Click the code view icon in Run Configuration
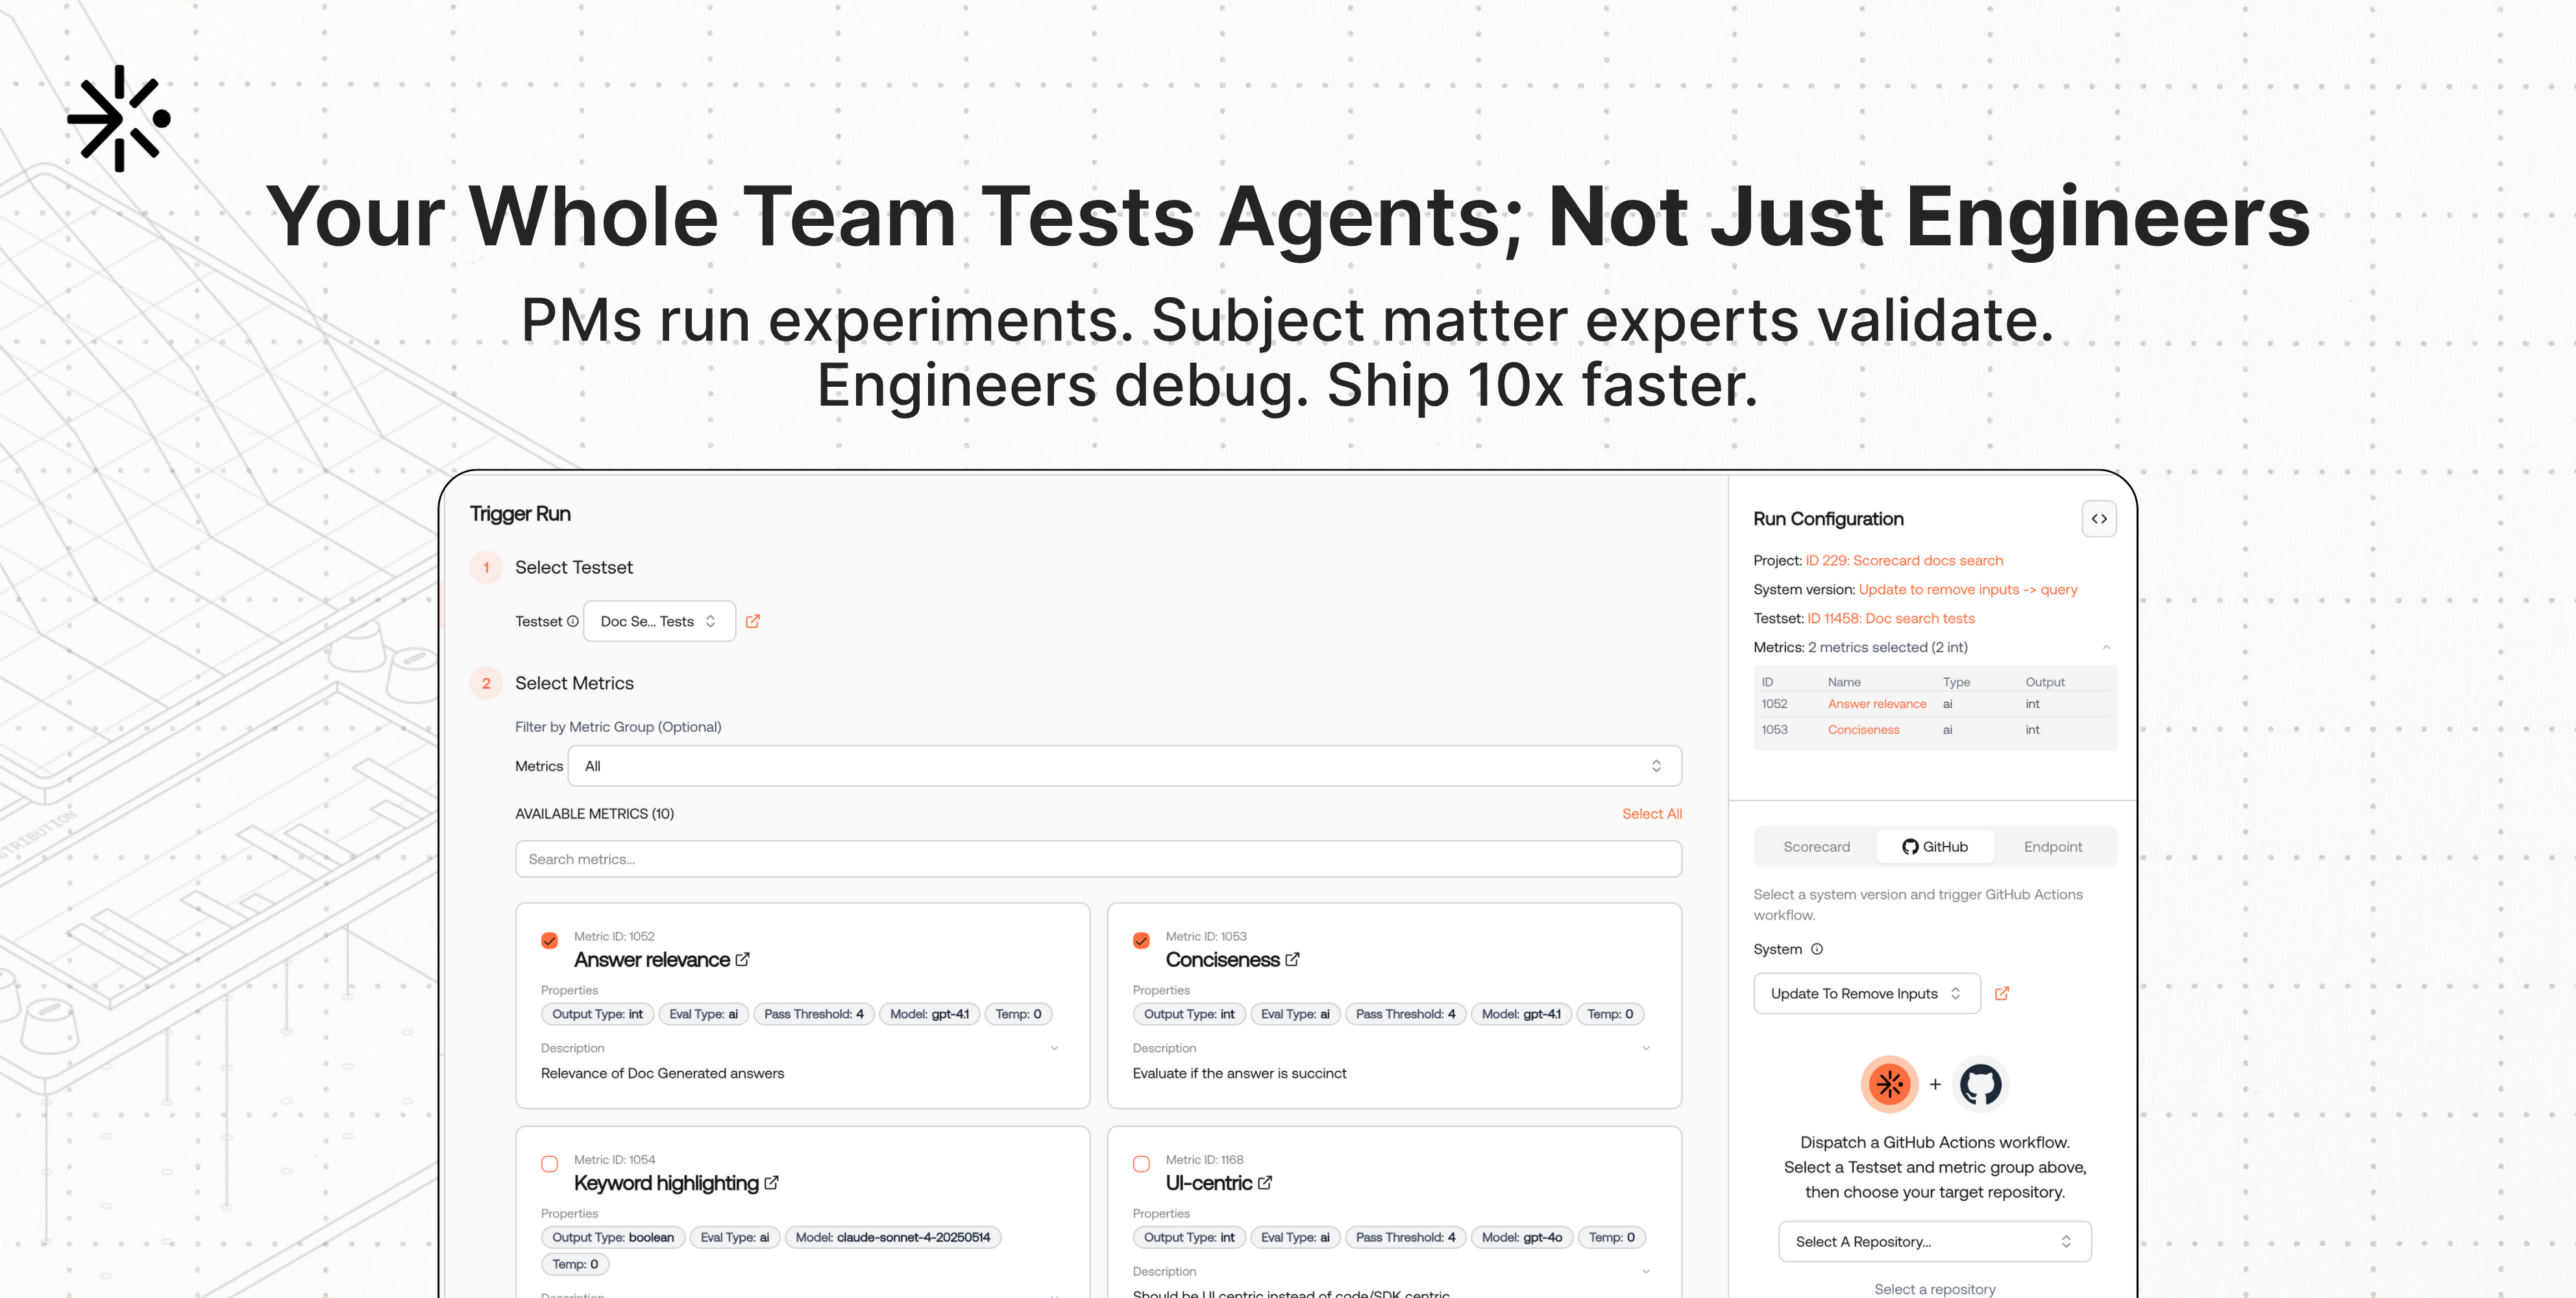This screenshot has width=2576, height=1298. pyautogui.click(x=2098, y=519)
